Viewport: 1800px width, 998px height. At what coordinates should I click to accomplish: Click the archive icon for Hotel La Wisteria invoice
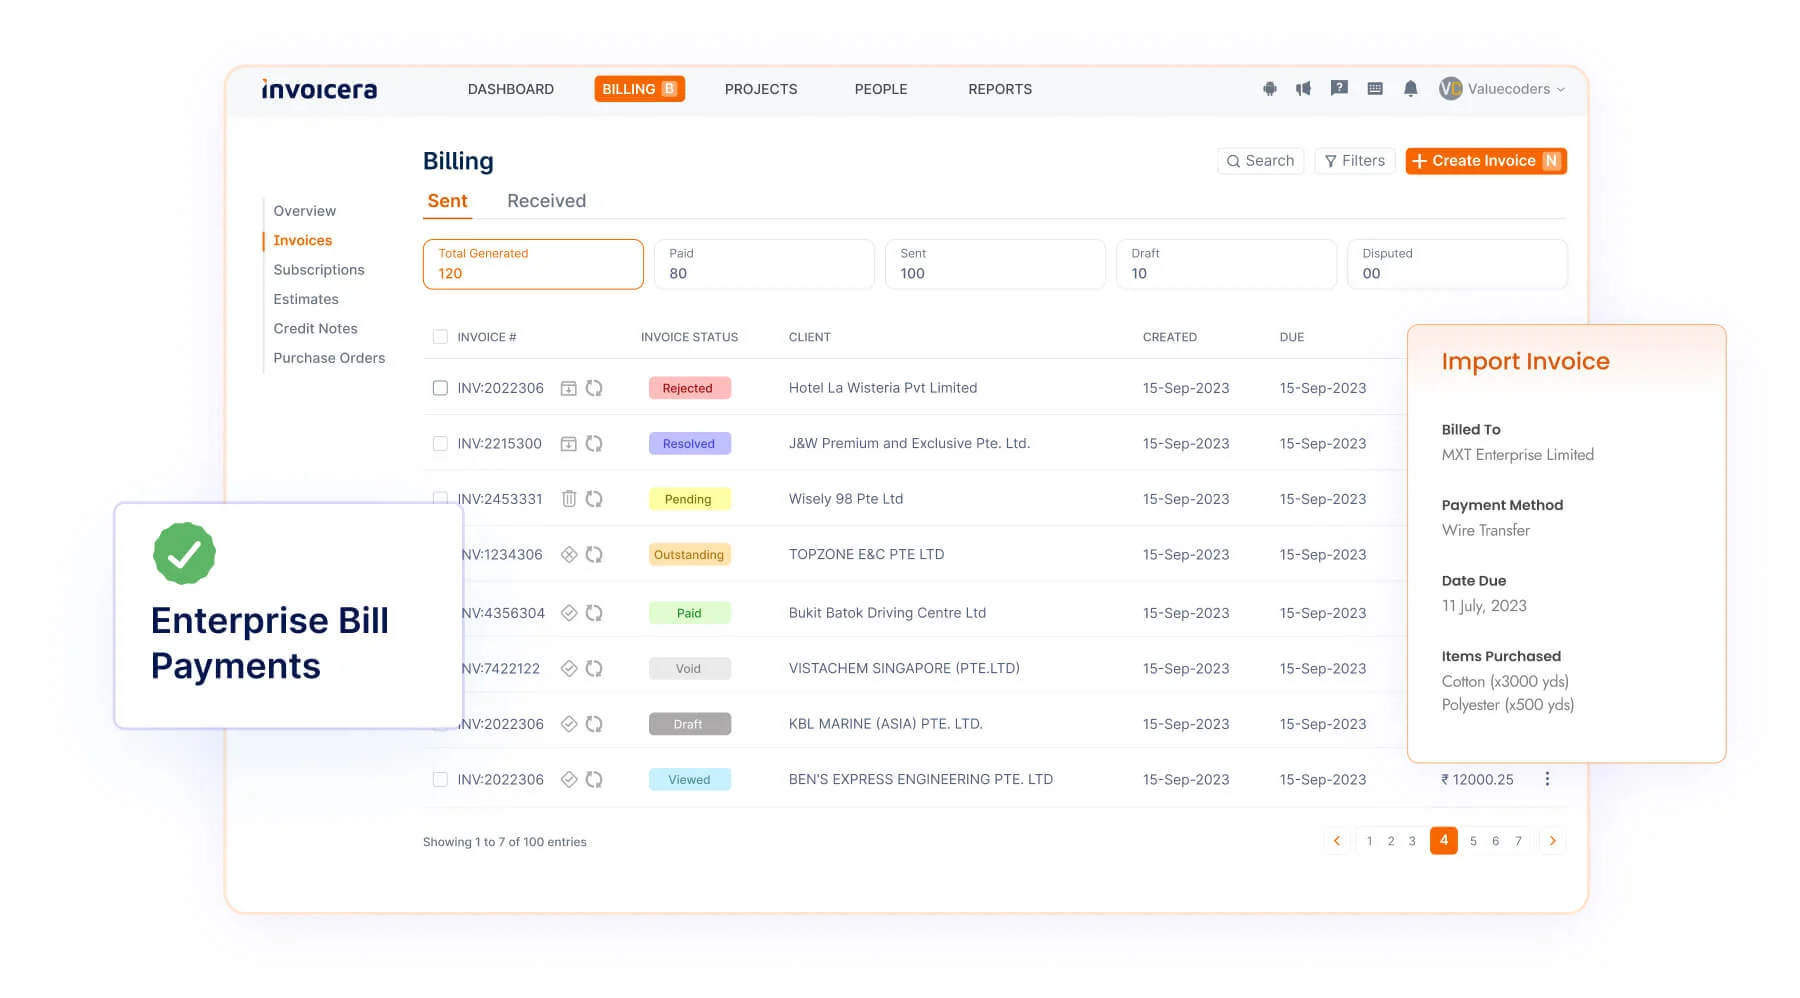(568, 388)
